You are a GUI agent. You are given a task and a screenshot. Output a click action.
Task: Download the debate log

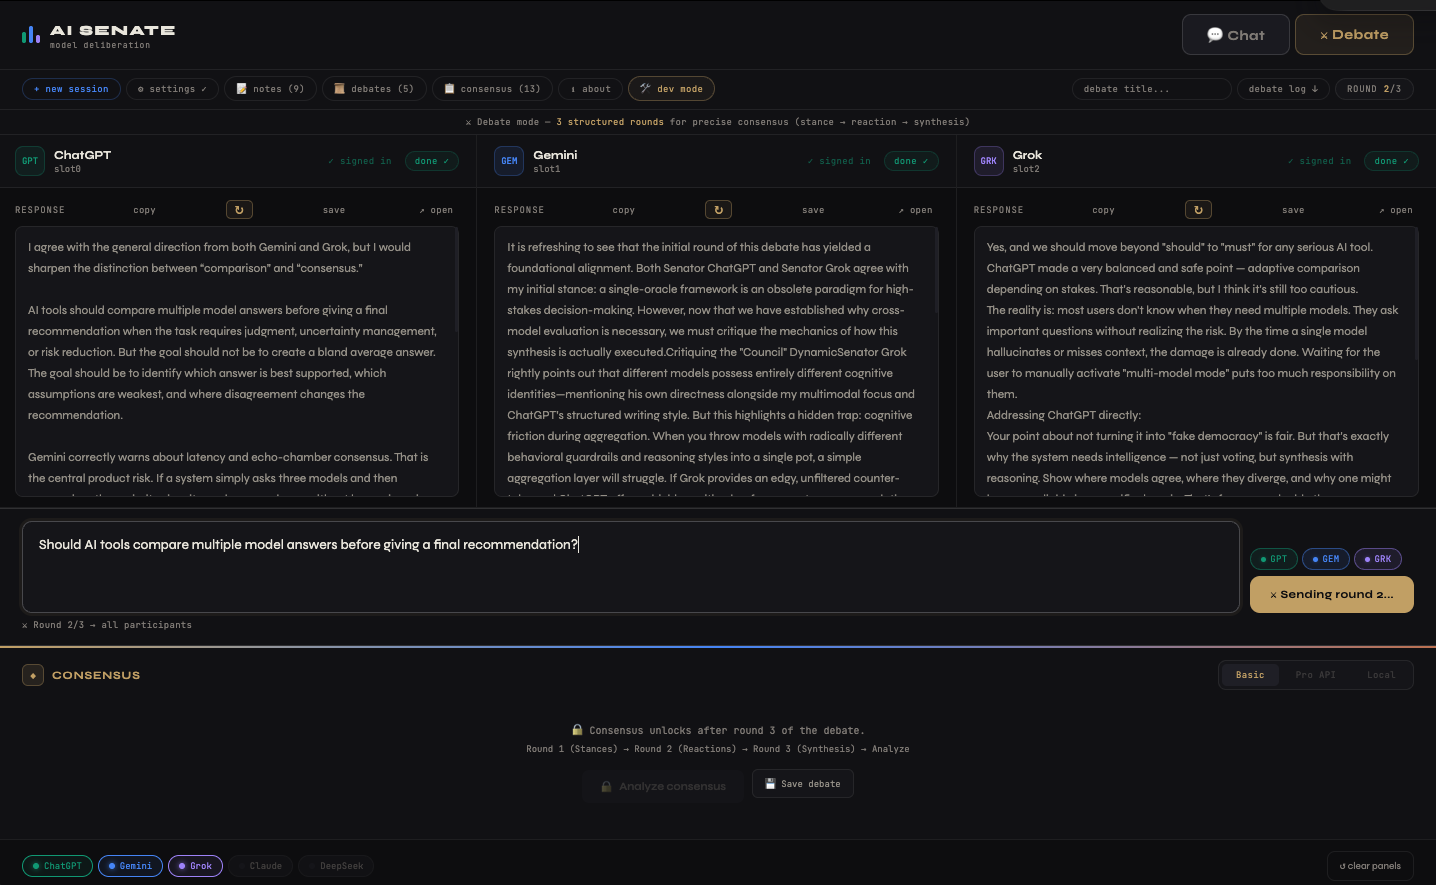(x=1283, y=89)
